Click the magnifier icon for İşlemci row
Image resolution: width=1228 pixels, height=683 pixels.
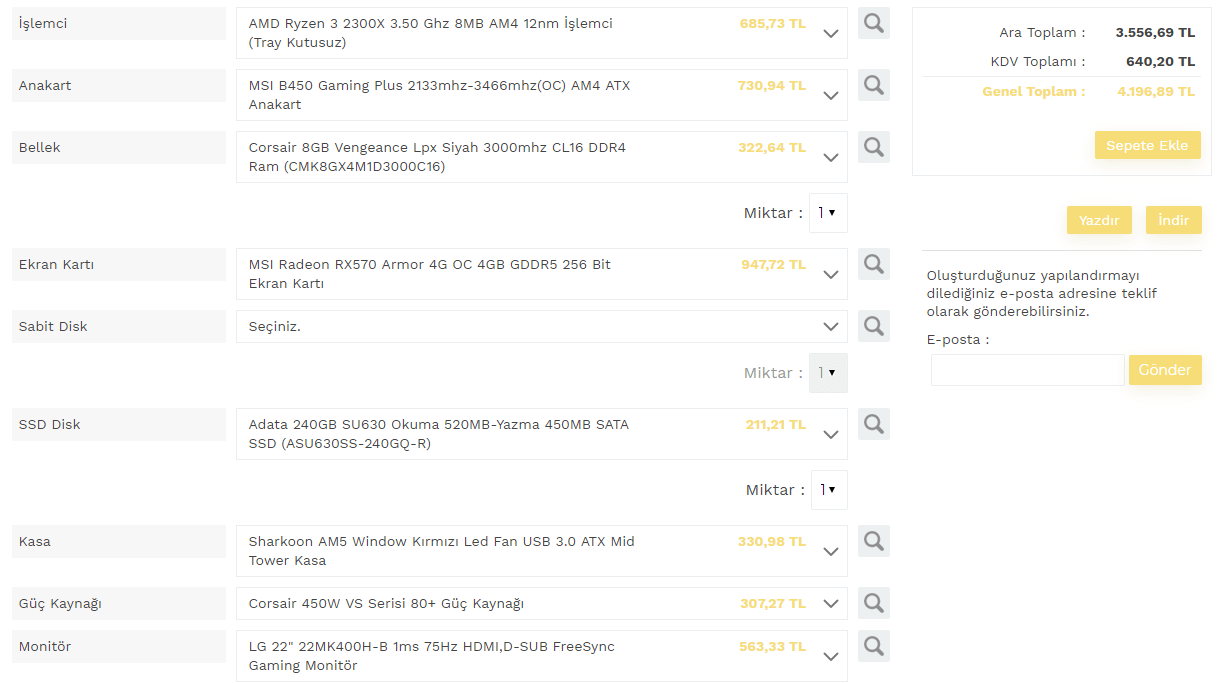click(874, 23)
